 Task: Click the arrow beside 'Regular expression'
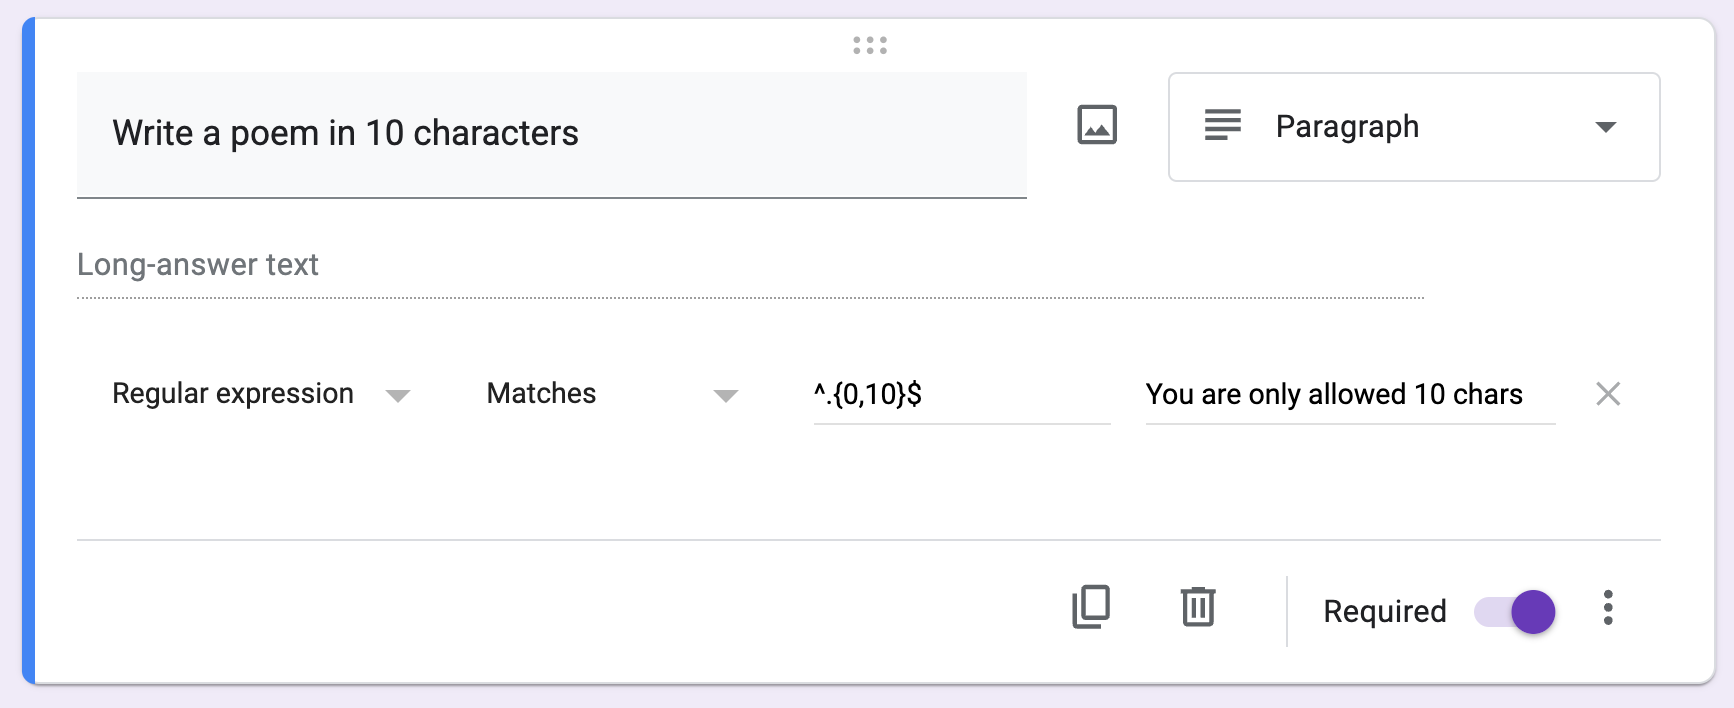[x=398, y=396]
